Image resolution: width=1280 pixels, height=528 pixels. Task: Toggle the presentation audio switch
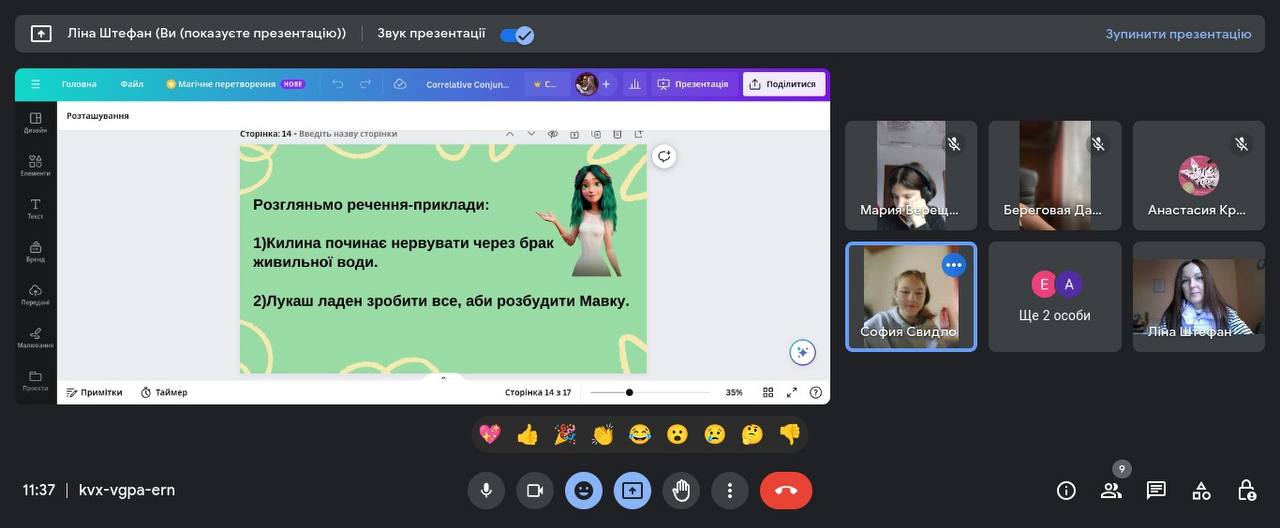pyautogui.click(x=517, y=34)
